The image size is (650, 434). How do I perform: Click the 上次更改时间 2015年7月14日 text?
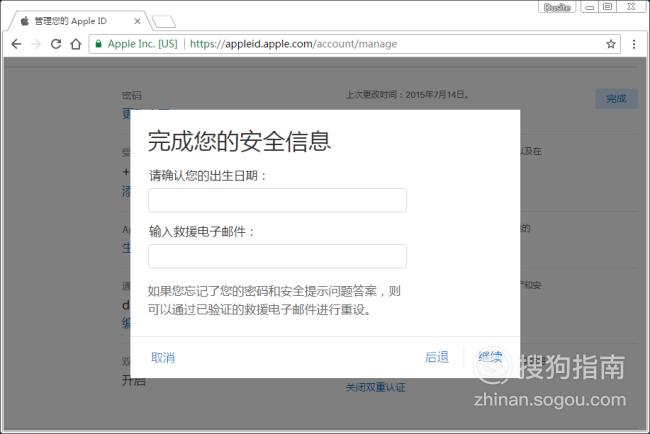(407, 95)
